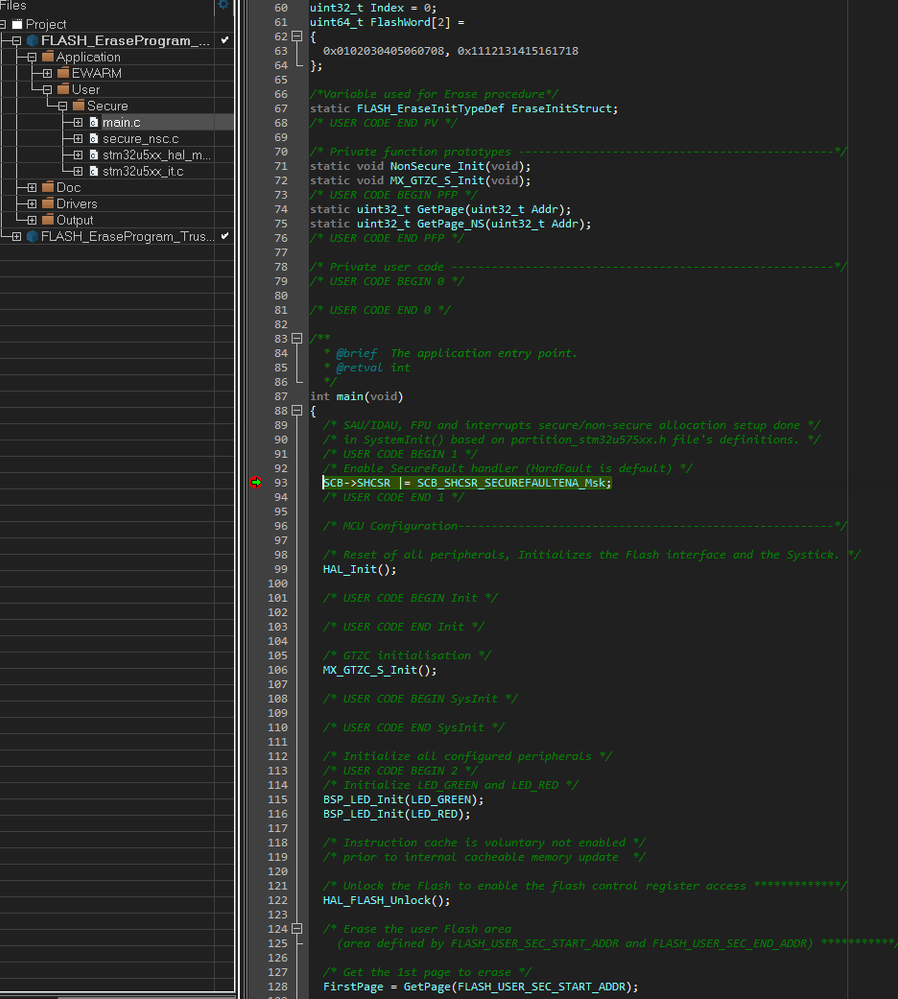Image resolution: width=898 pixels, height=999 pixels.
Task: Click the main.c file icon in Secure group
Action: click(x=93, y=122)
